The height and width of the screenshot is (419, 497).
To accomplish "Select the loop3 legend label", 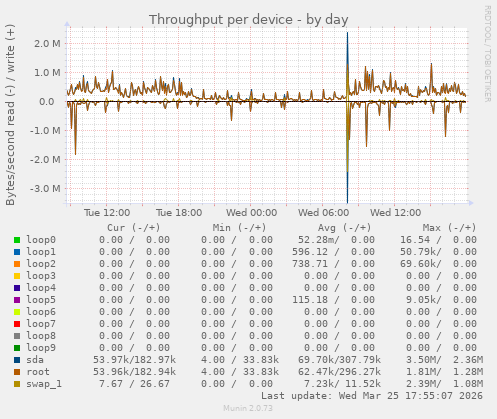I will (41, 276).
